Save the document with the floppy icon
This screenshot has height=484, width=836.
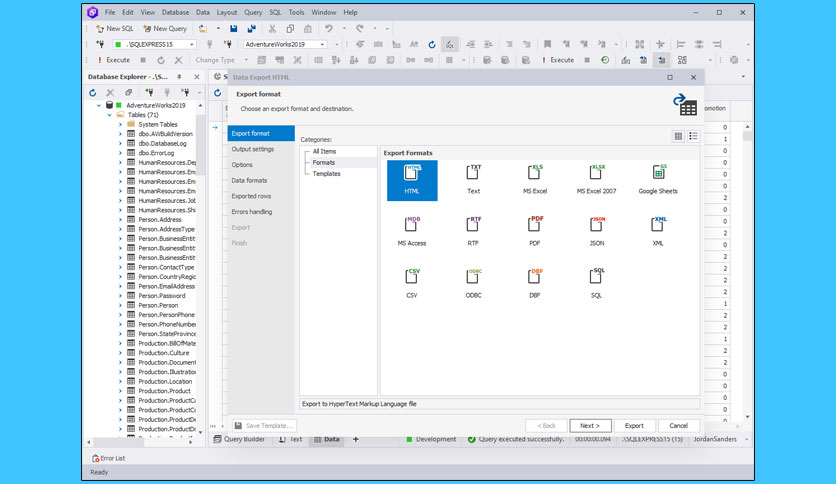[234, 29]
